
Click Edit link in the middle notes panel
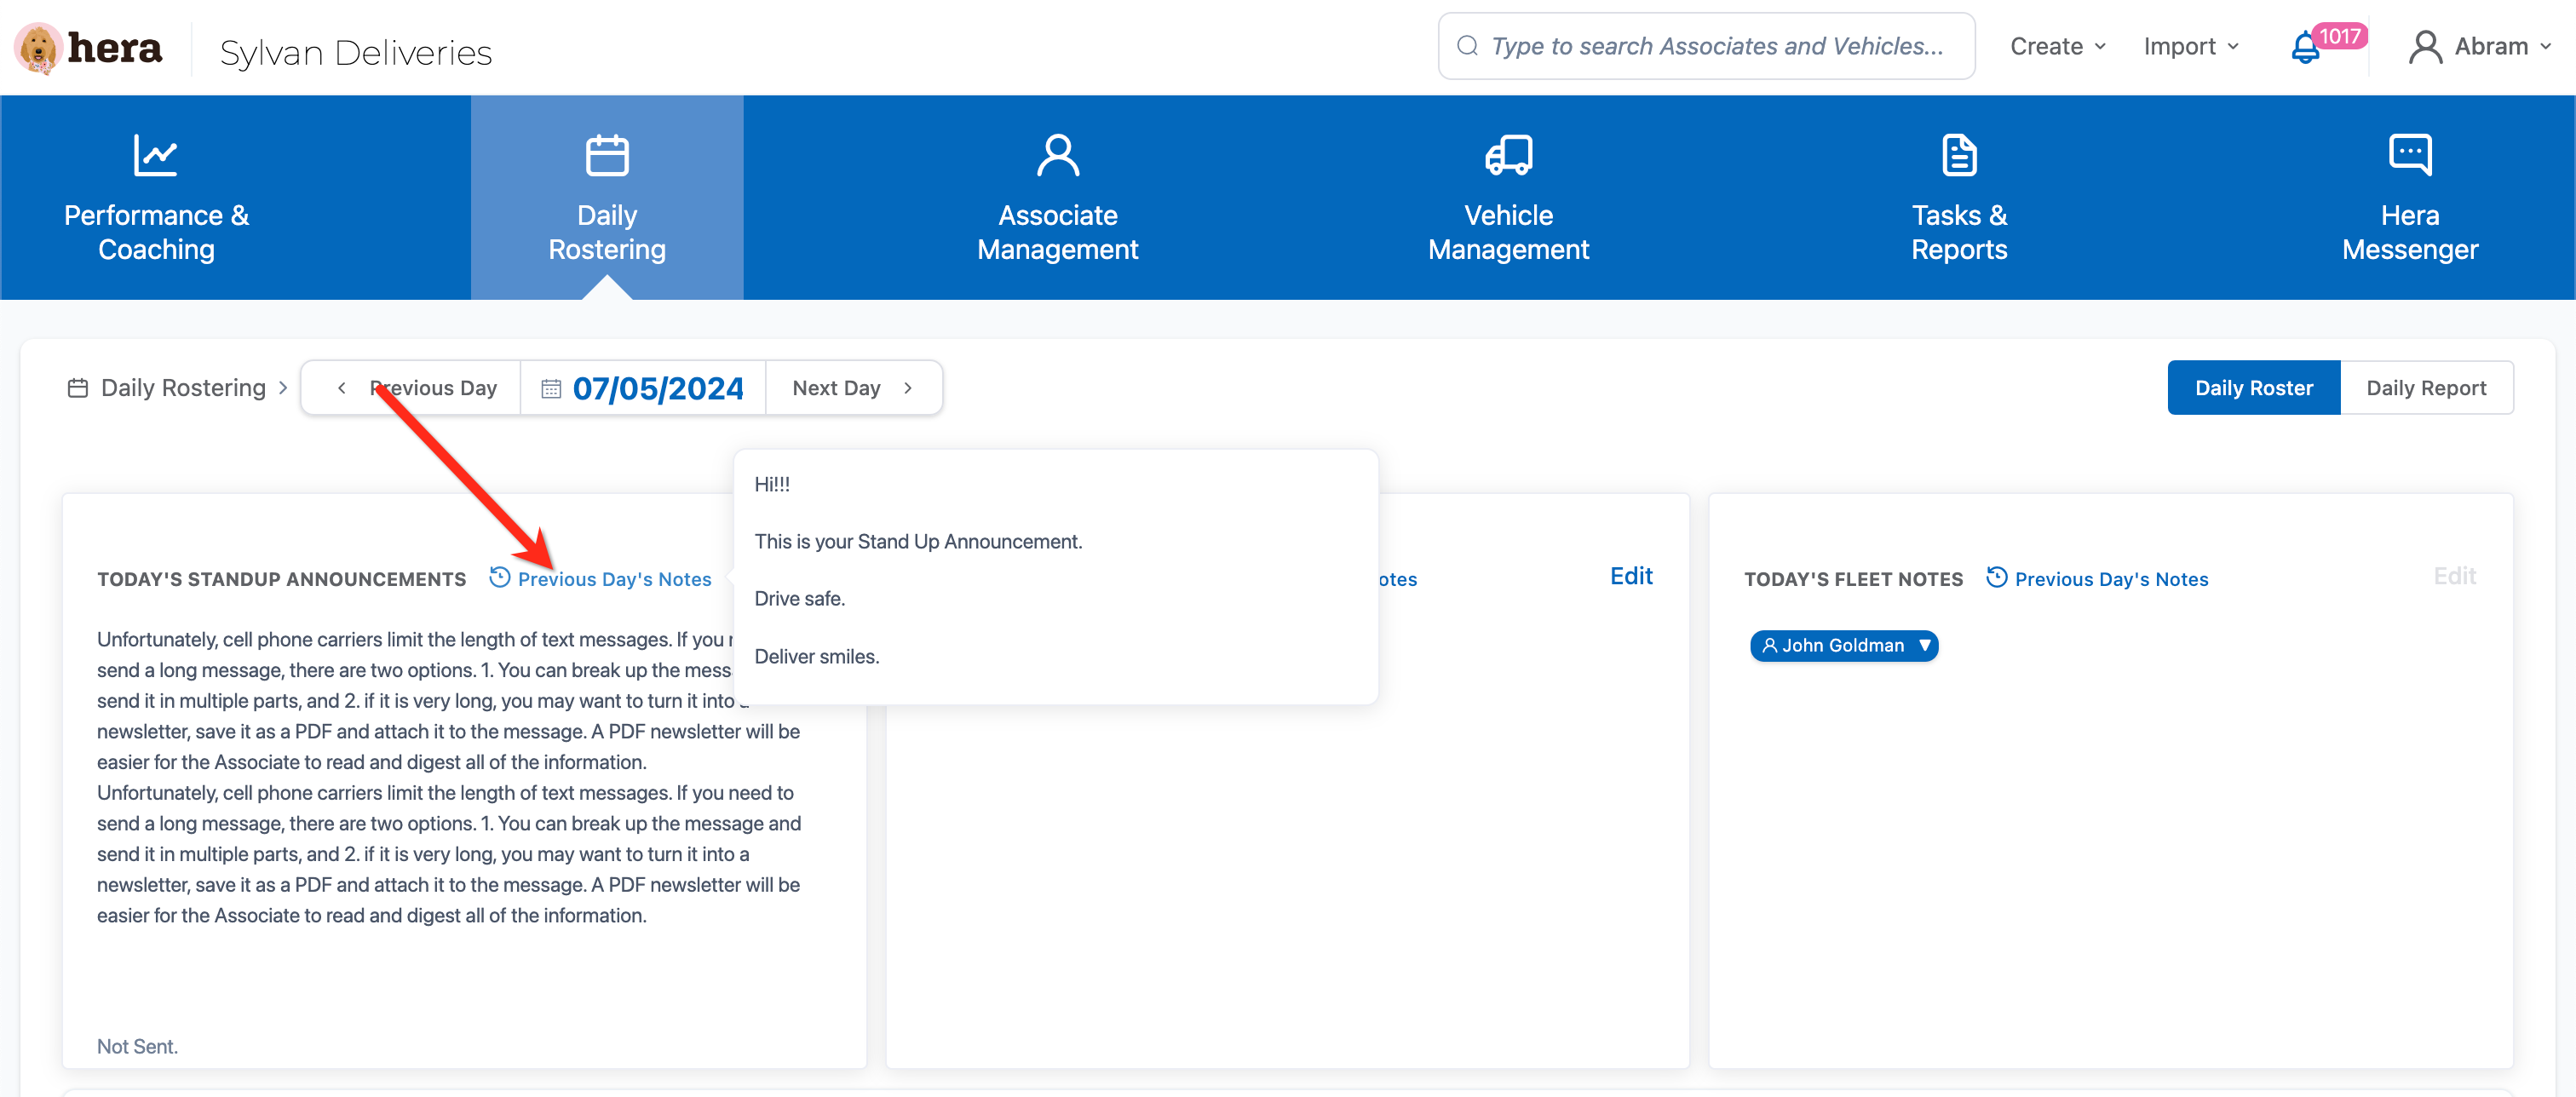click(x=1630, y=576)
